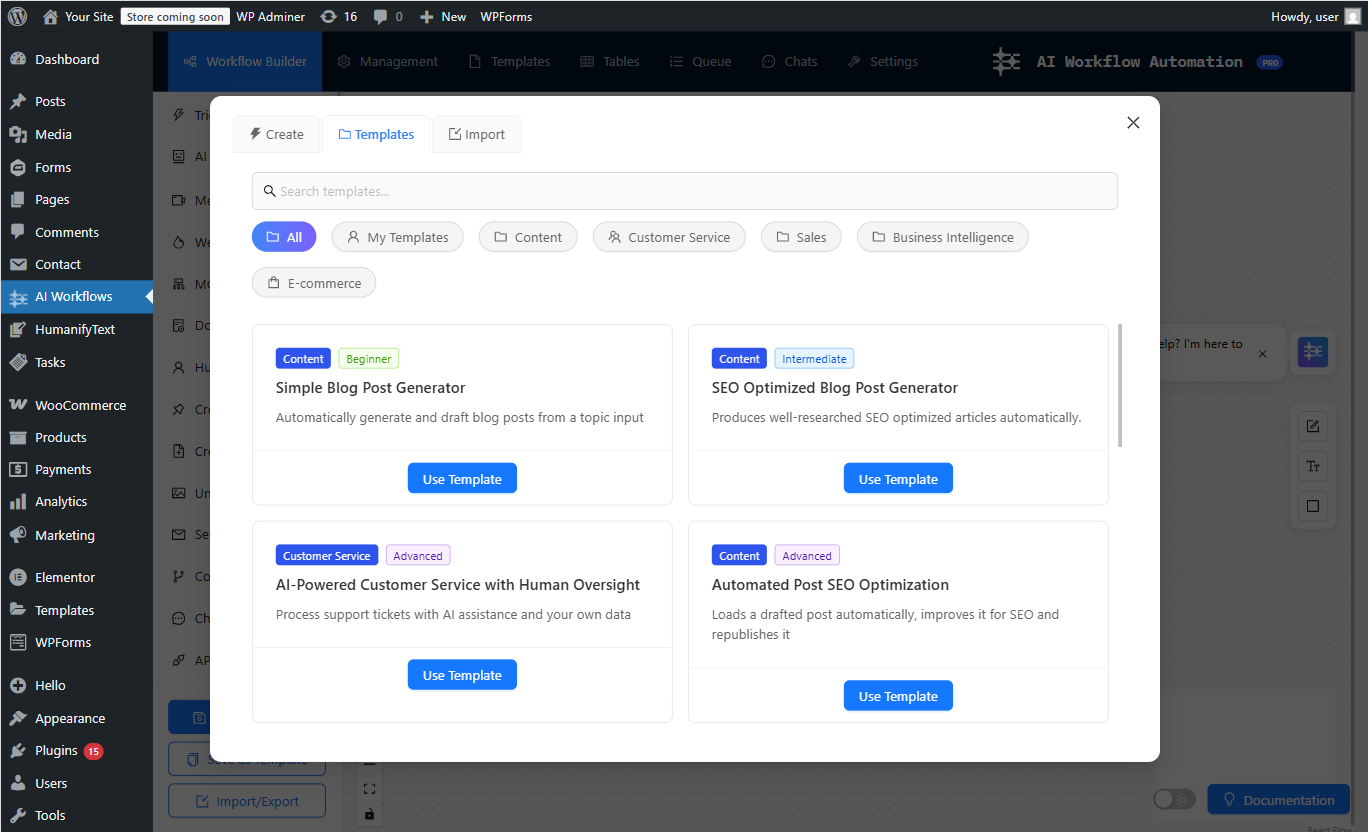Click the template list scrollbar
Viewport: 1368px width, 832px height.
pos(1120,385)
